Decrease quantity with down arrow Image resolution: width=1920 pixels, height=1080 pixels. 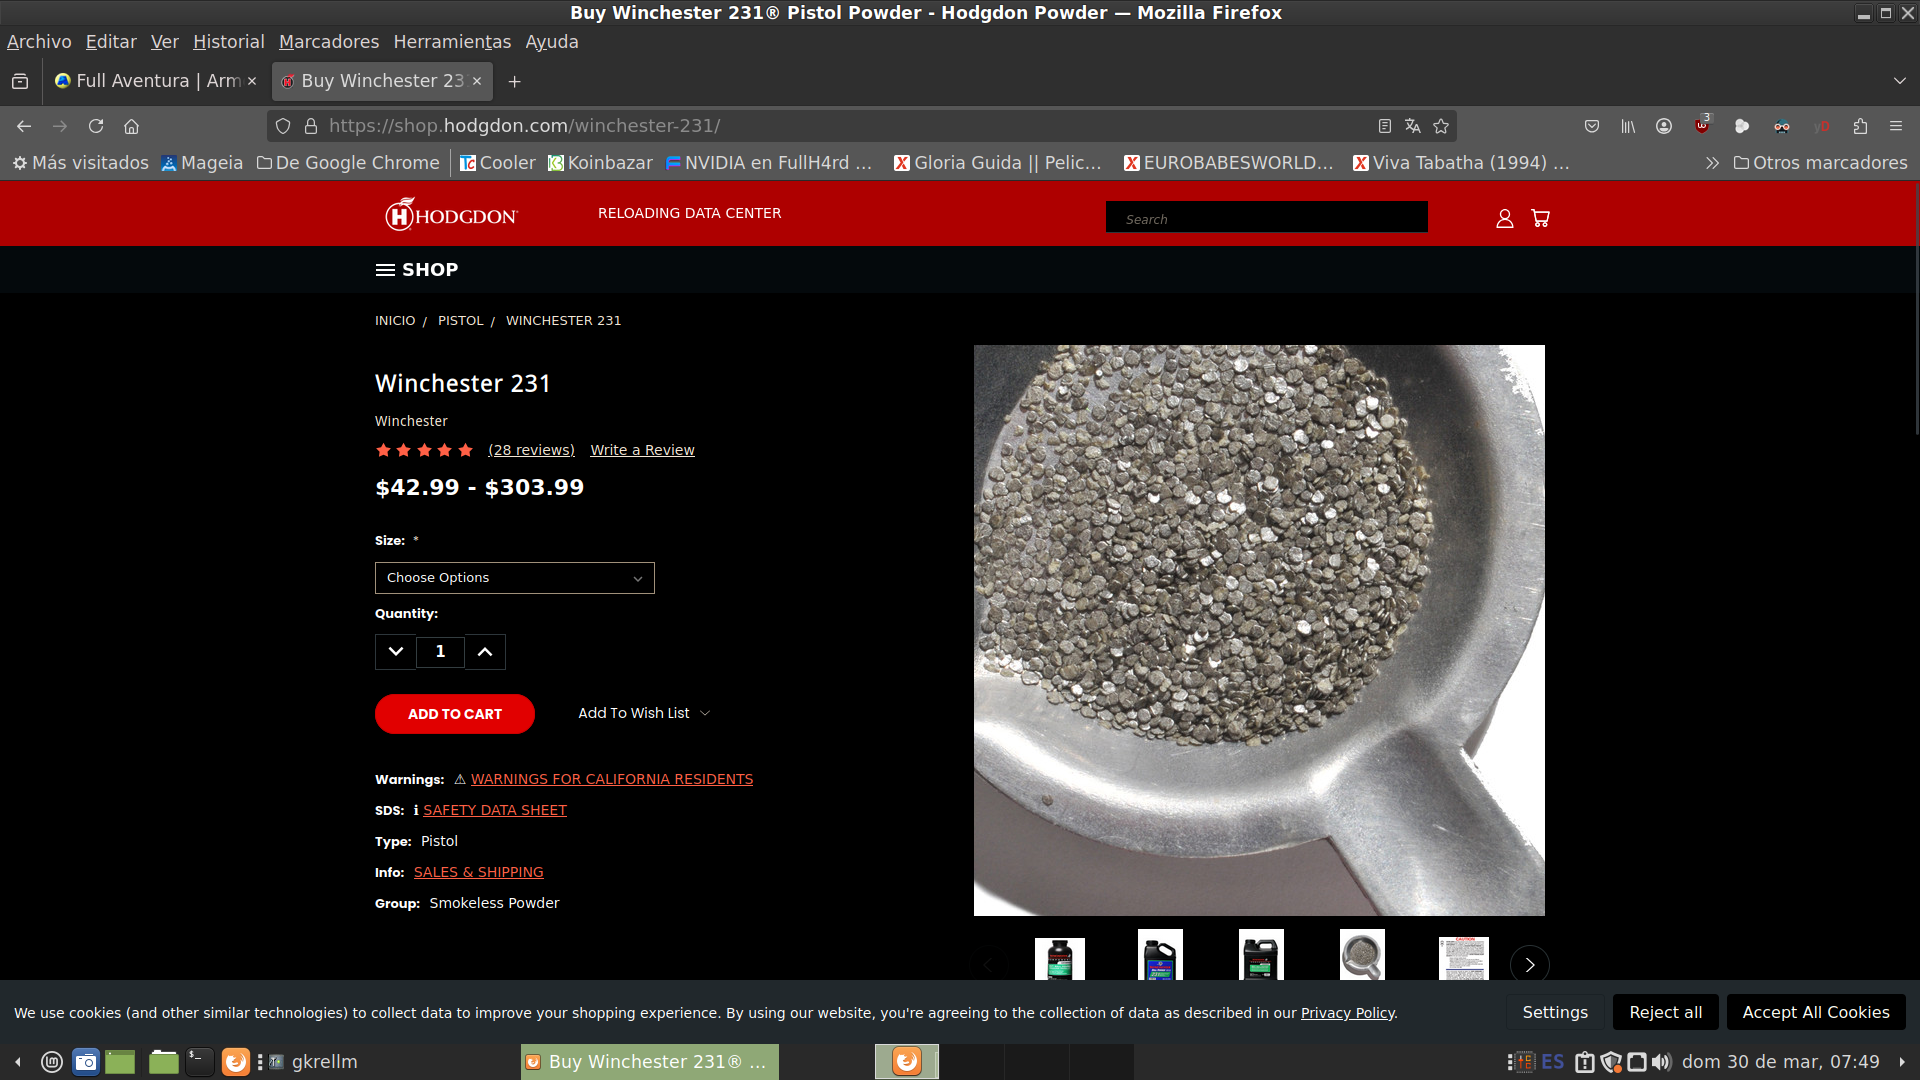(x=396, y=652)
